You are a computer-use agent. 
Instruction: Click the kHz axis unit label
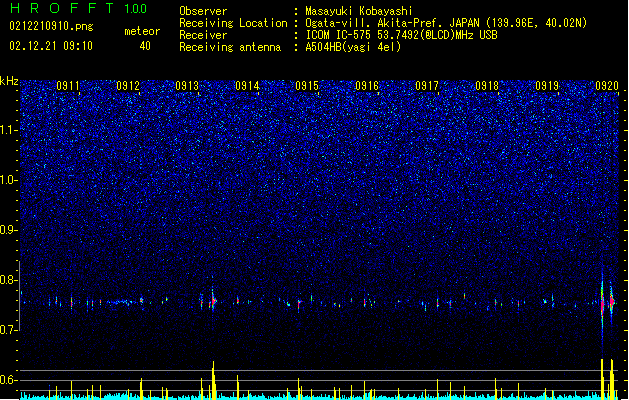point(9,81)
